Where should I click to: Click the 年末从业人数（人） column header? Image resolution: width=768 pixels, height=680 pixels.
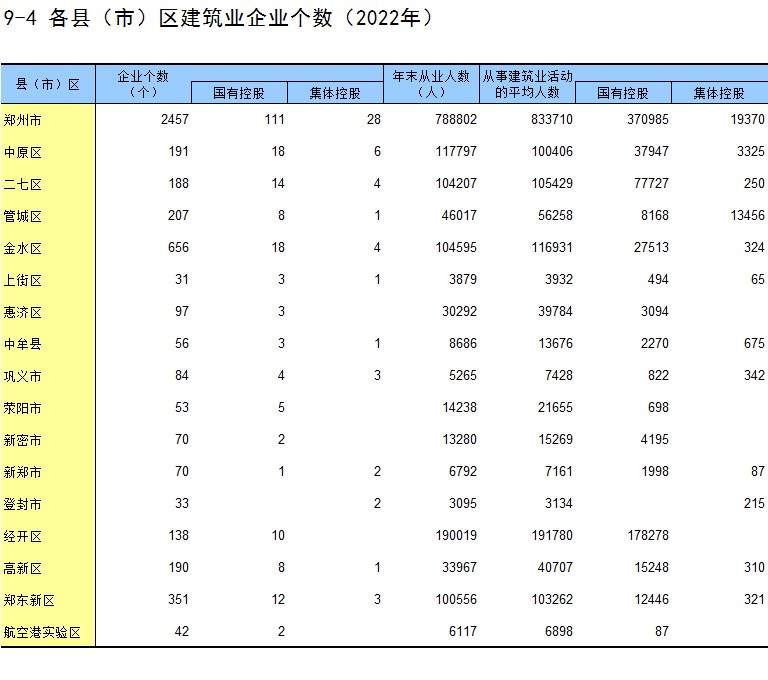tap(431, 84)
